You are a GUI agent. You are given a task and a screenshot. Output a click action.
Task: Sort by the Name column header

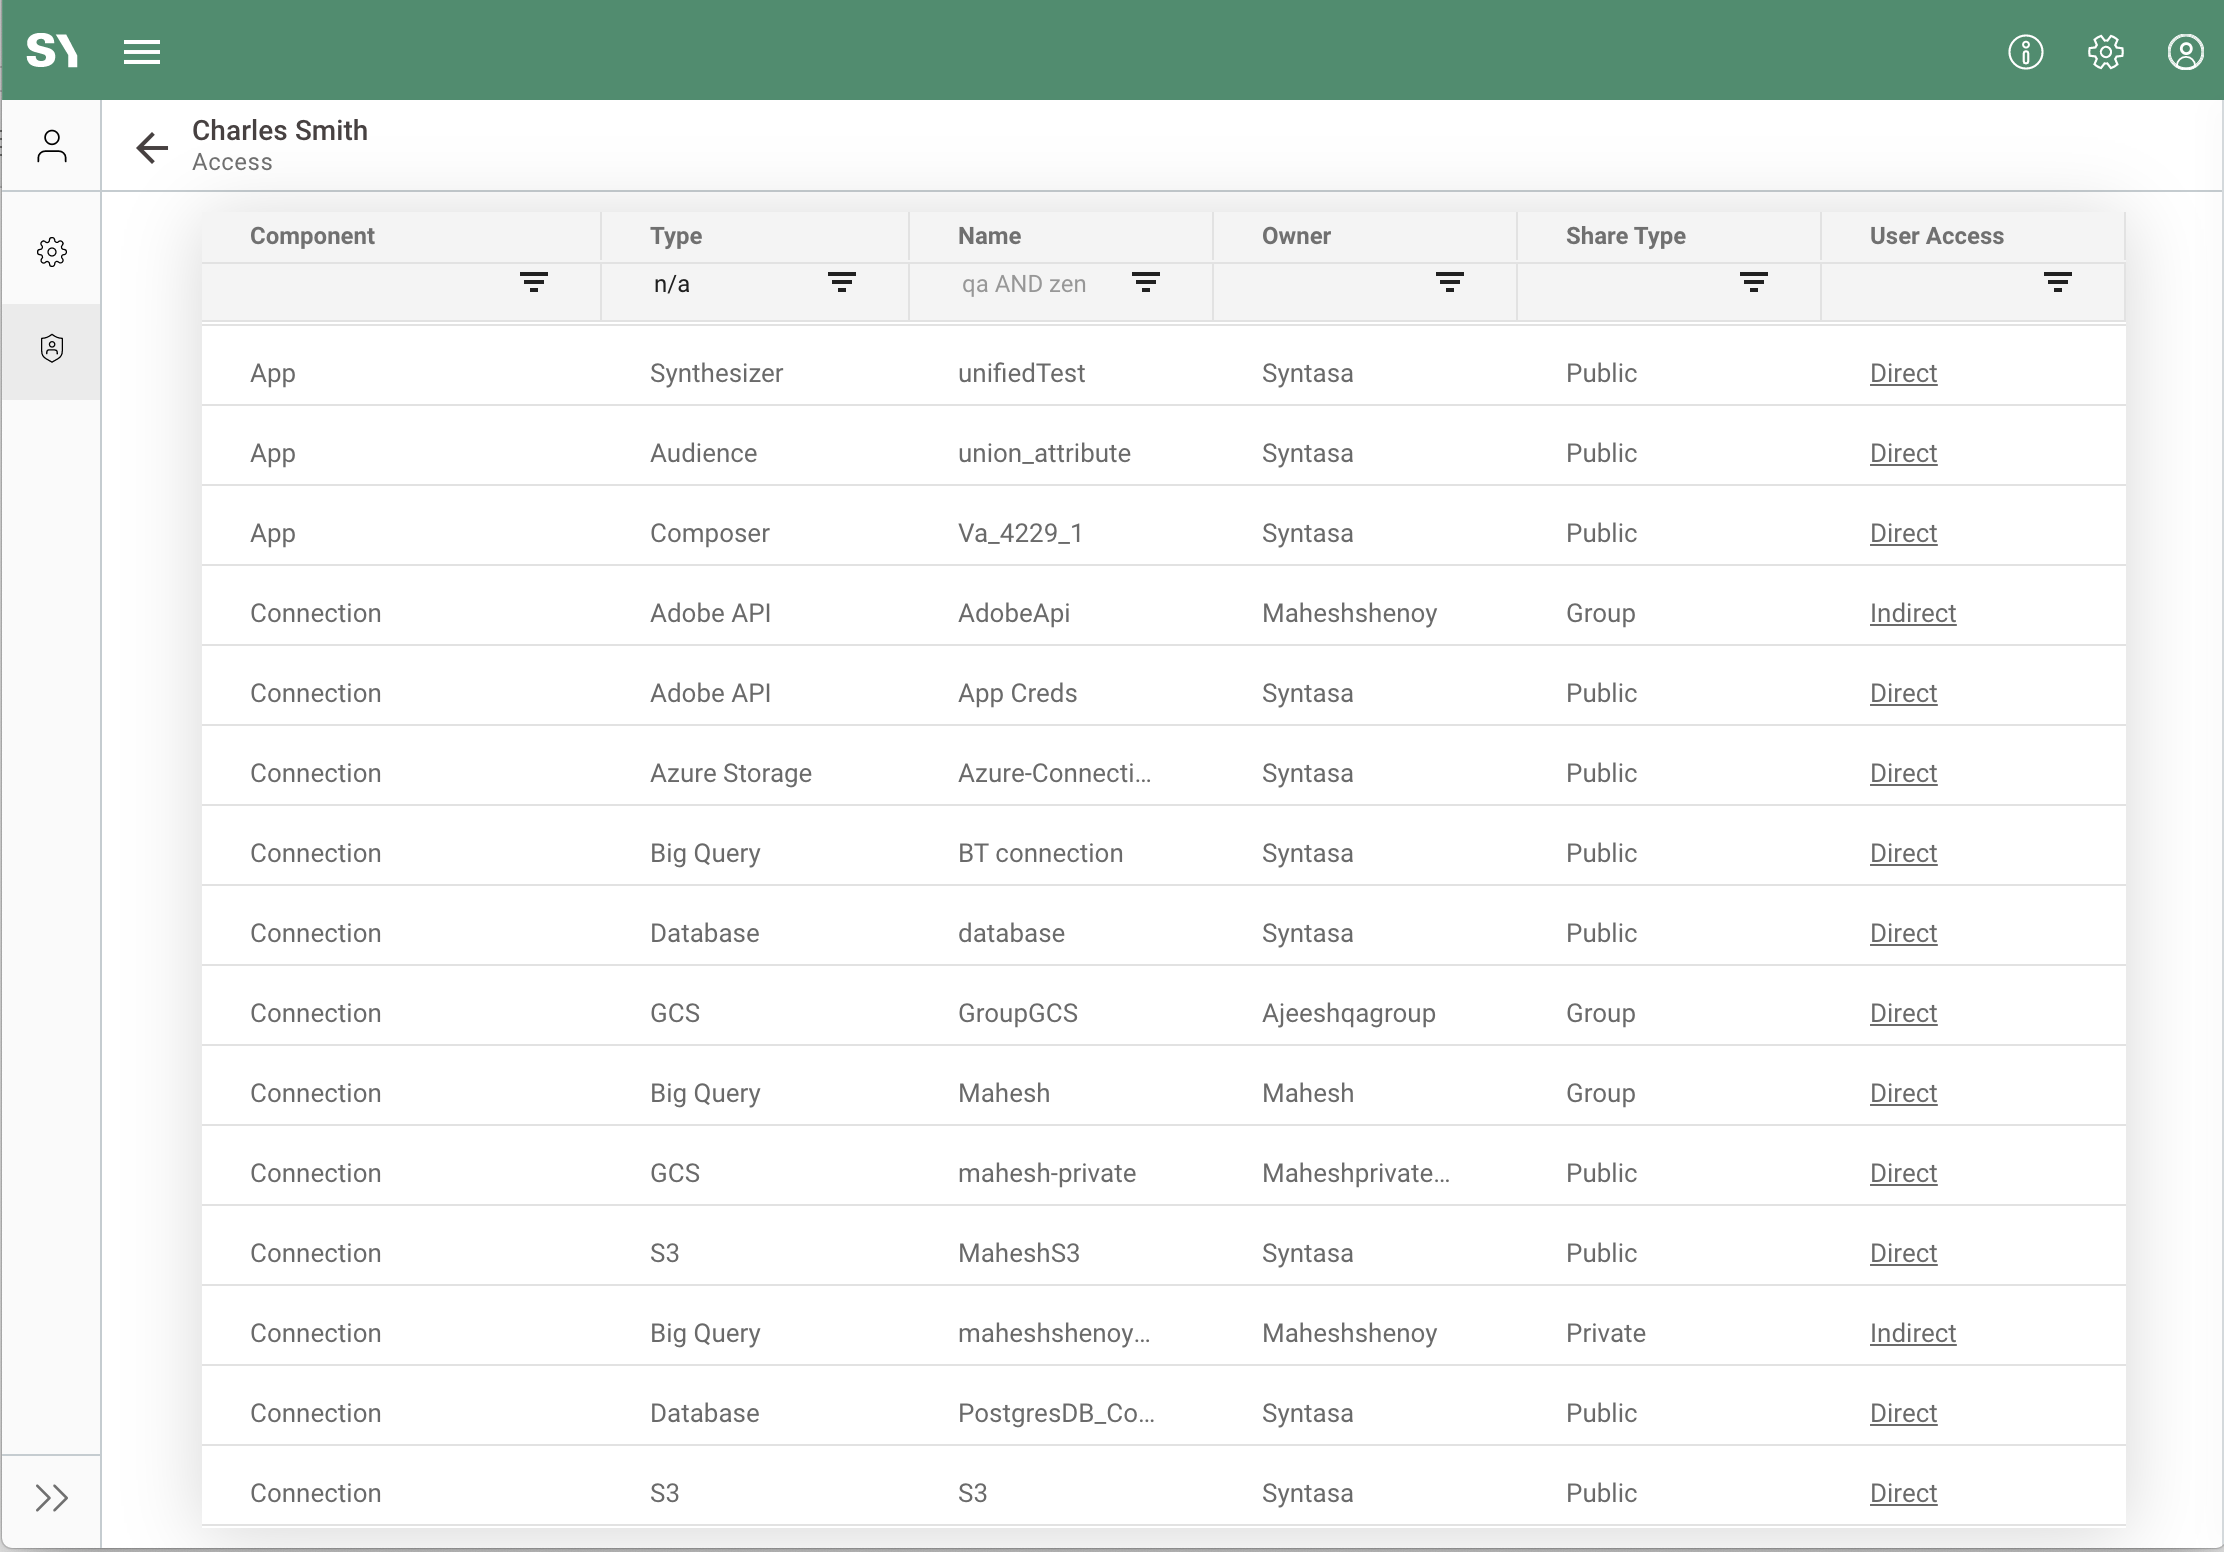tap(989, 236)
